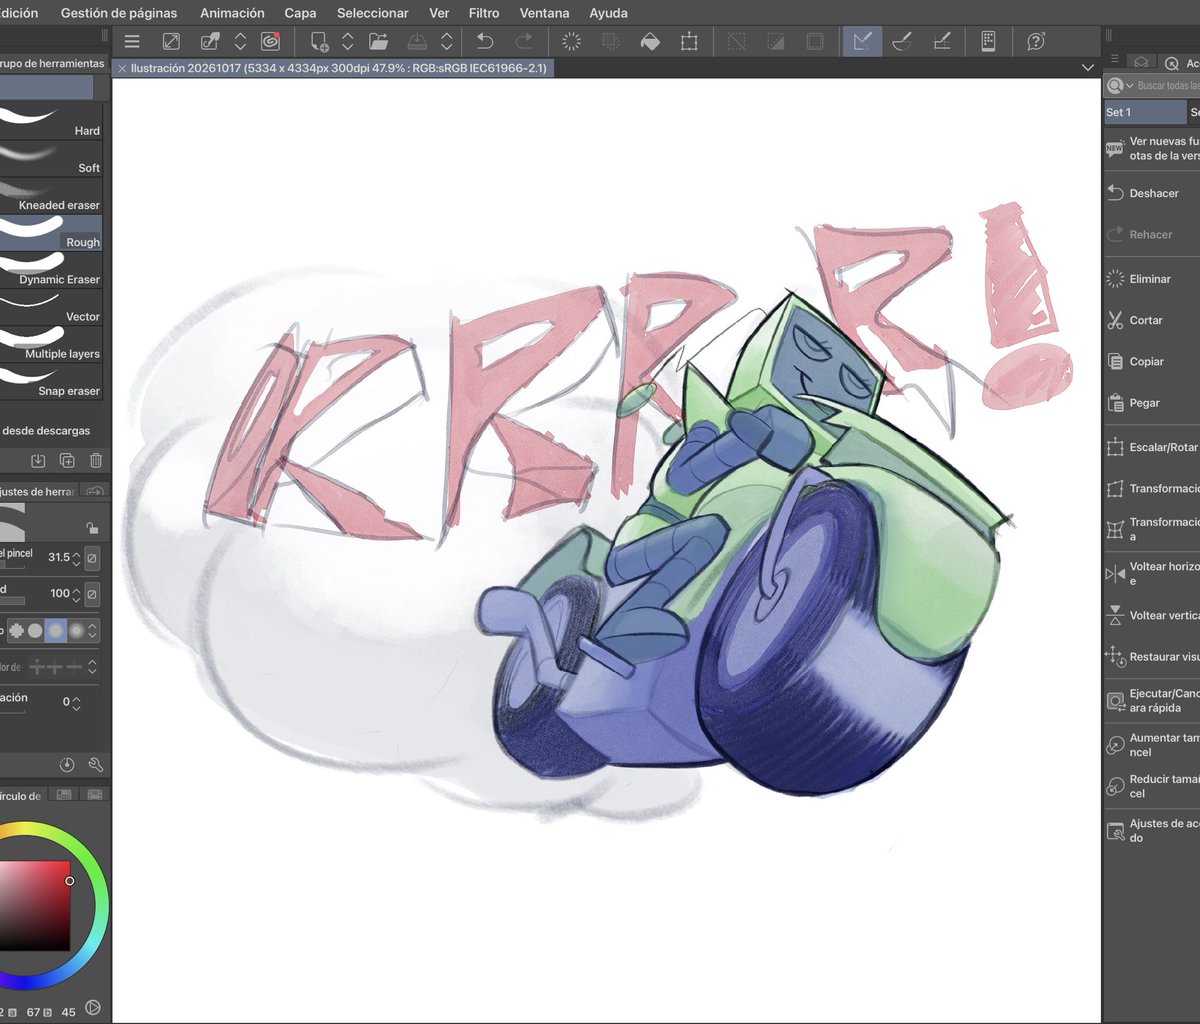
Task: Open sub tool detail with the wrench icon
Action: click(x=96, y=765)
